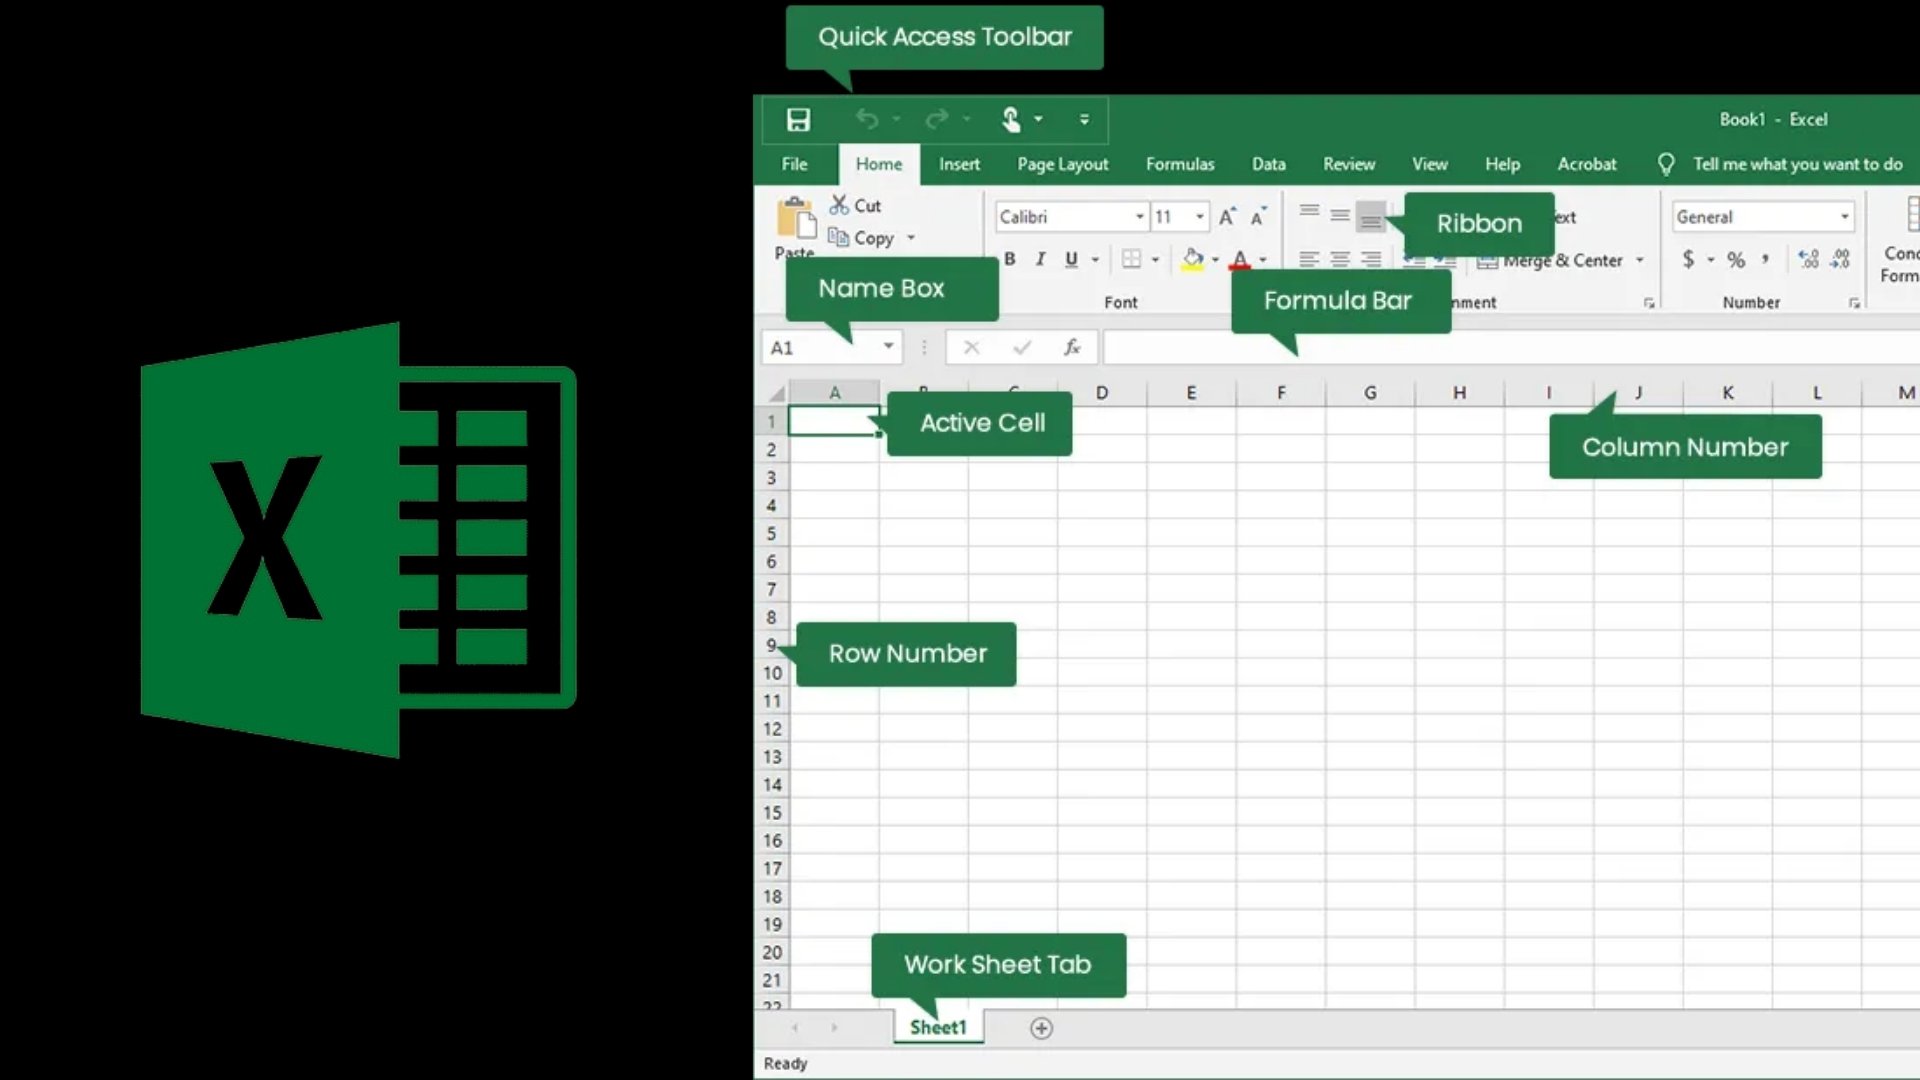Switch to the Insert ribbon tab

959,164
